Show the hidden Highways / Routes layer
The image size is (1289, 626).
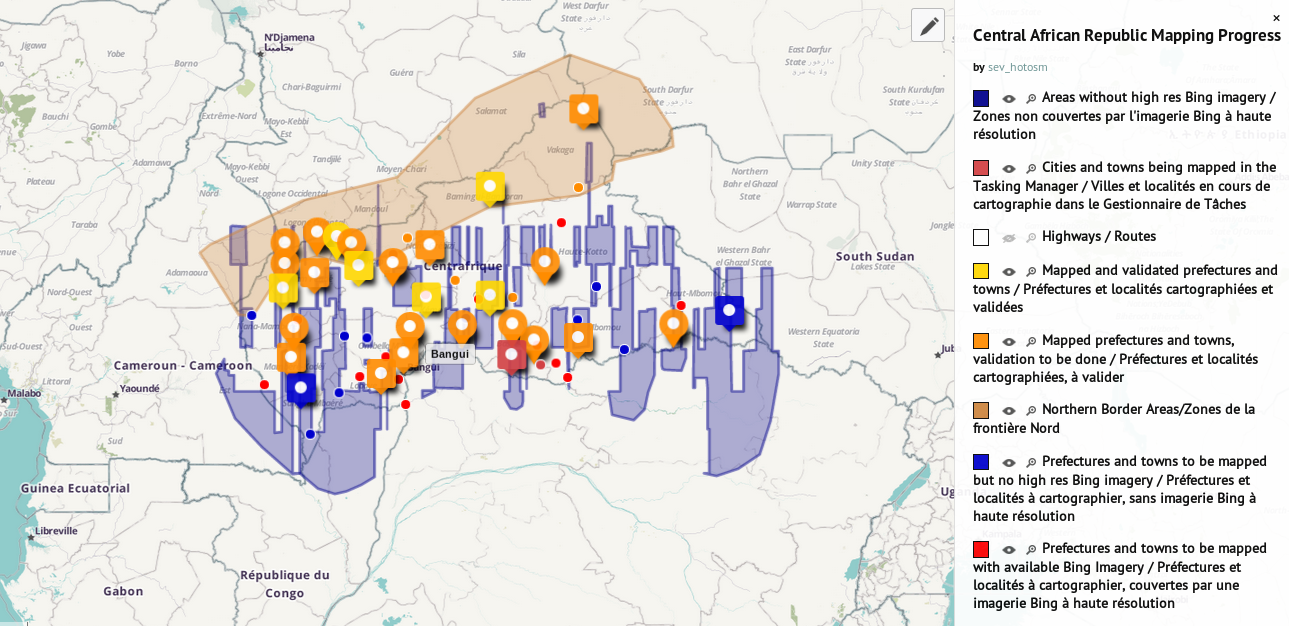pos(1009,238)
